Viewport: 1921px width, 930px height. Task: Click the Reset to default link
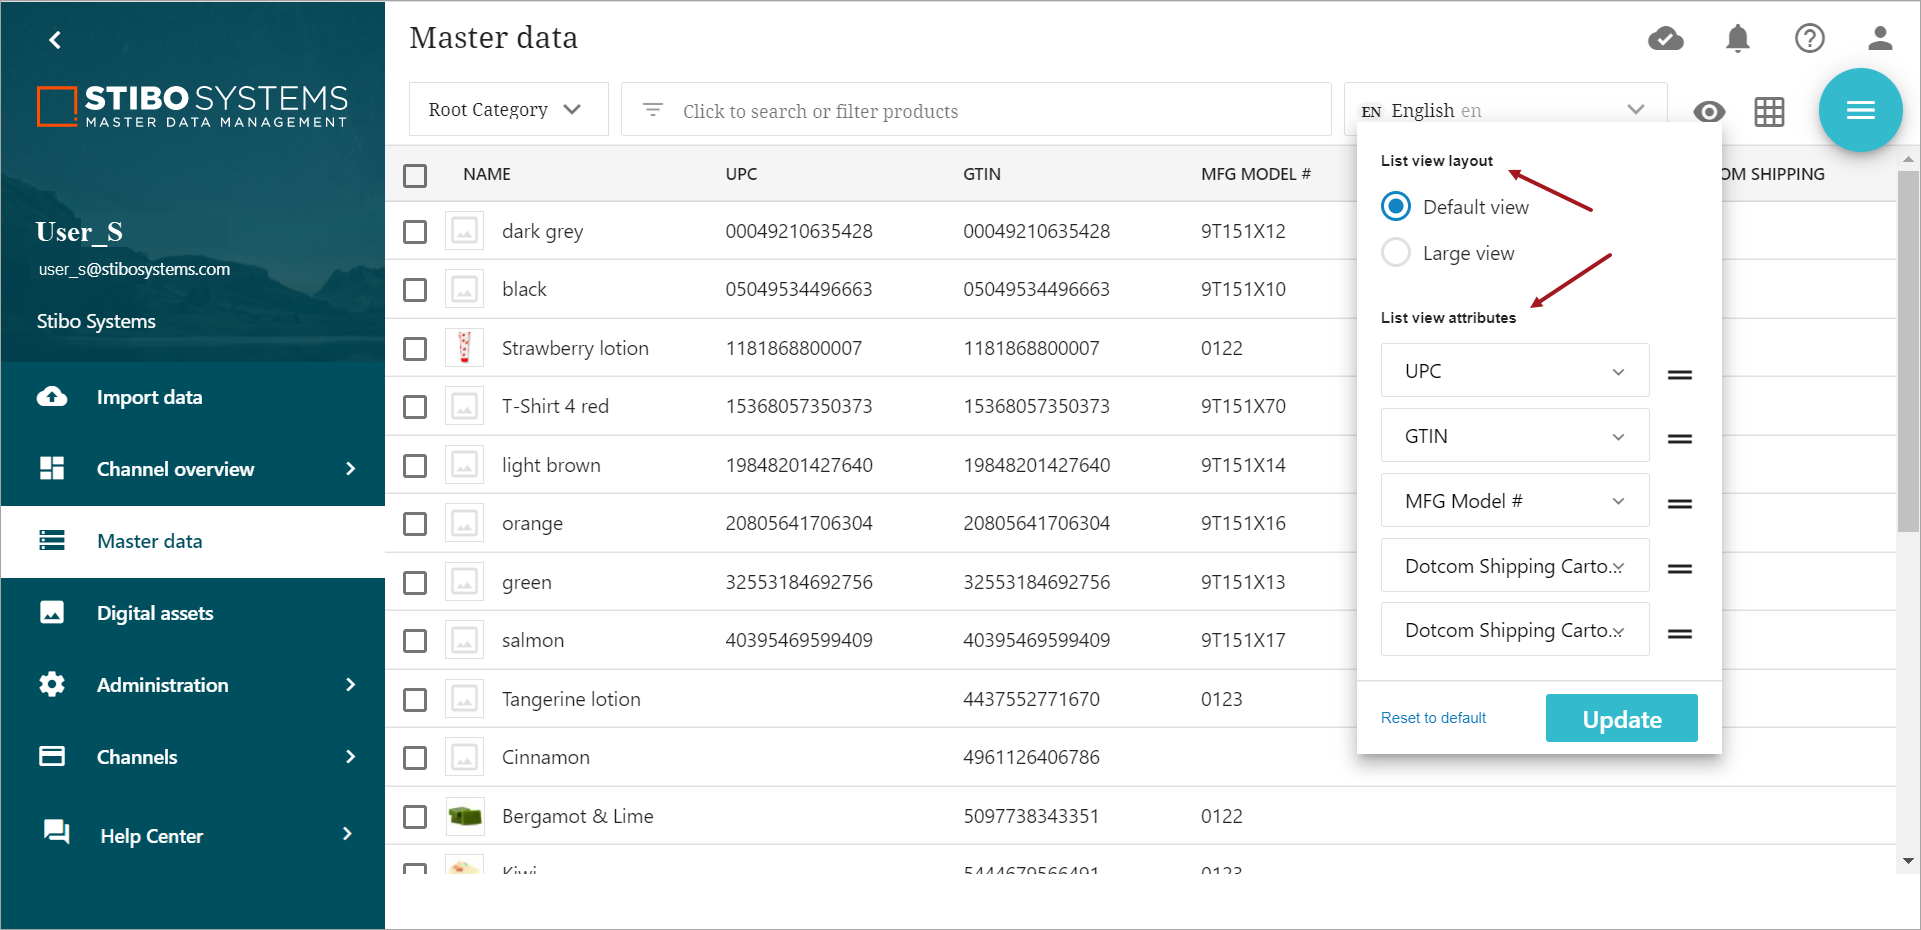(1433, 718)
